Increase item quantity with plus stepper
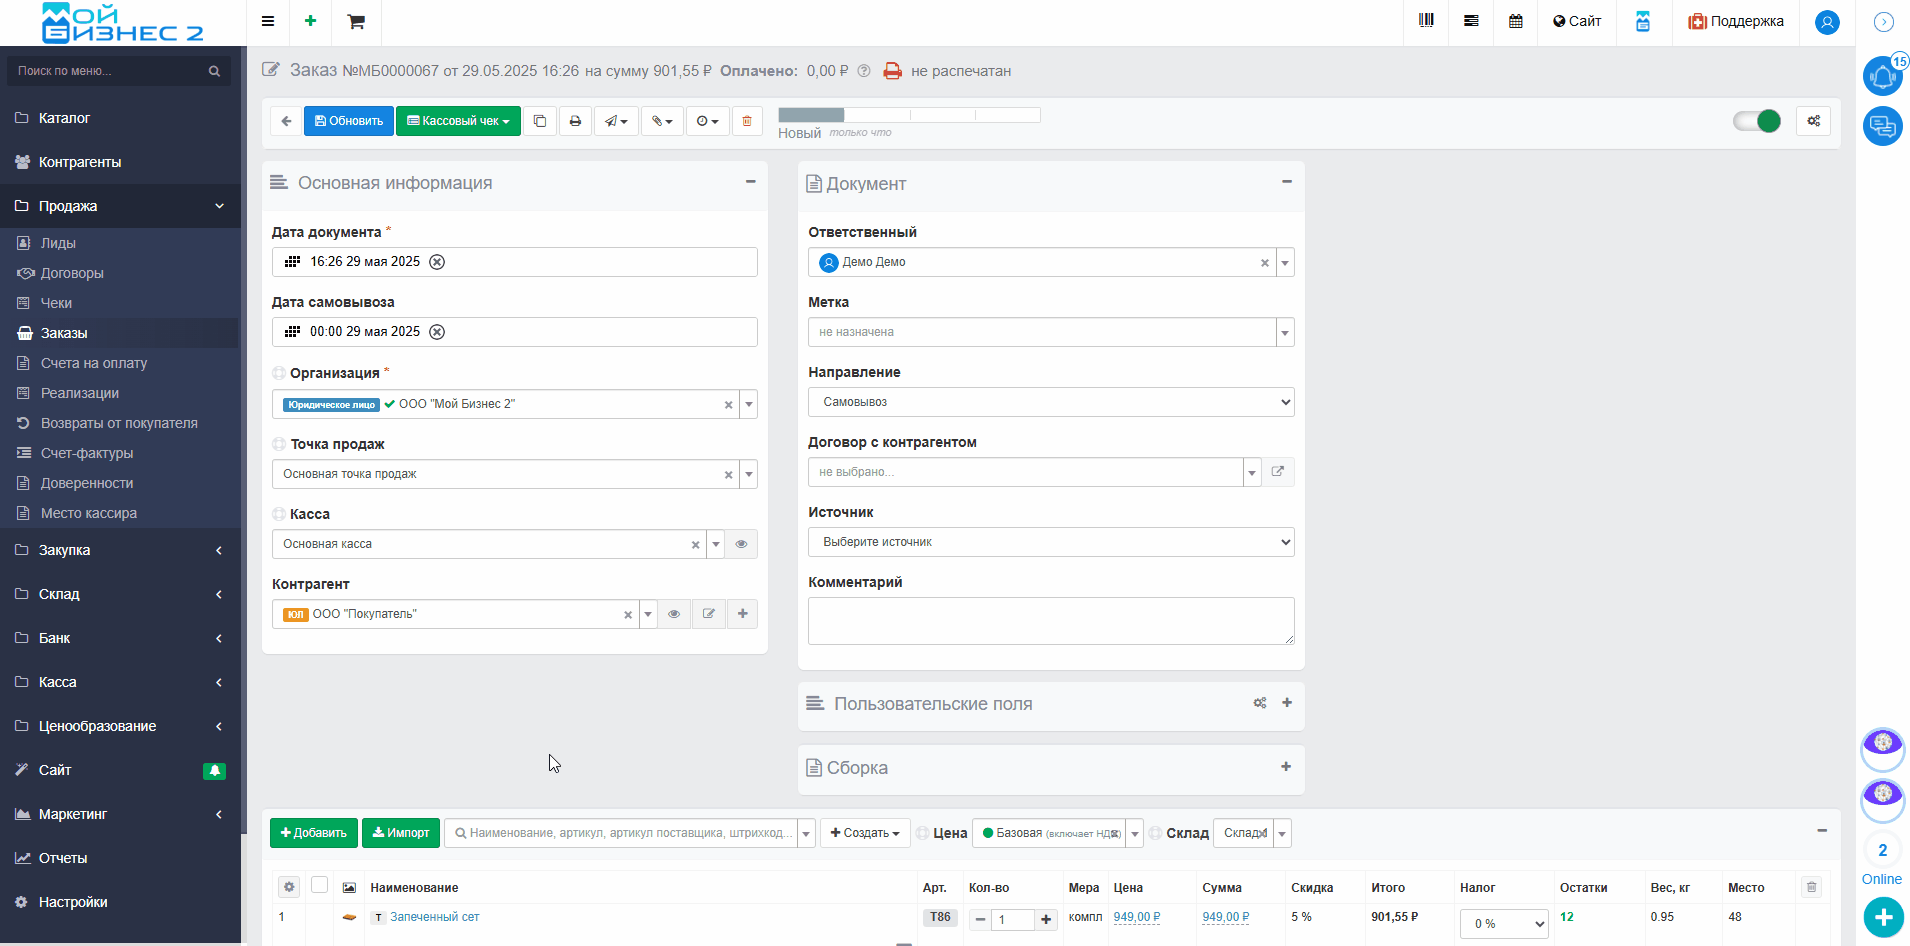 [x=1046, y=920]
